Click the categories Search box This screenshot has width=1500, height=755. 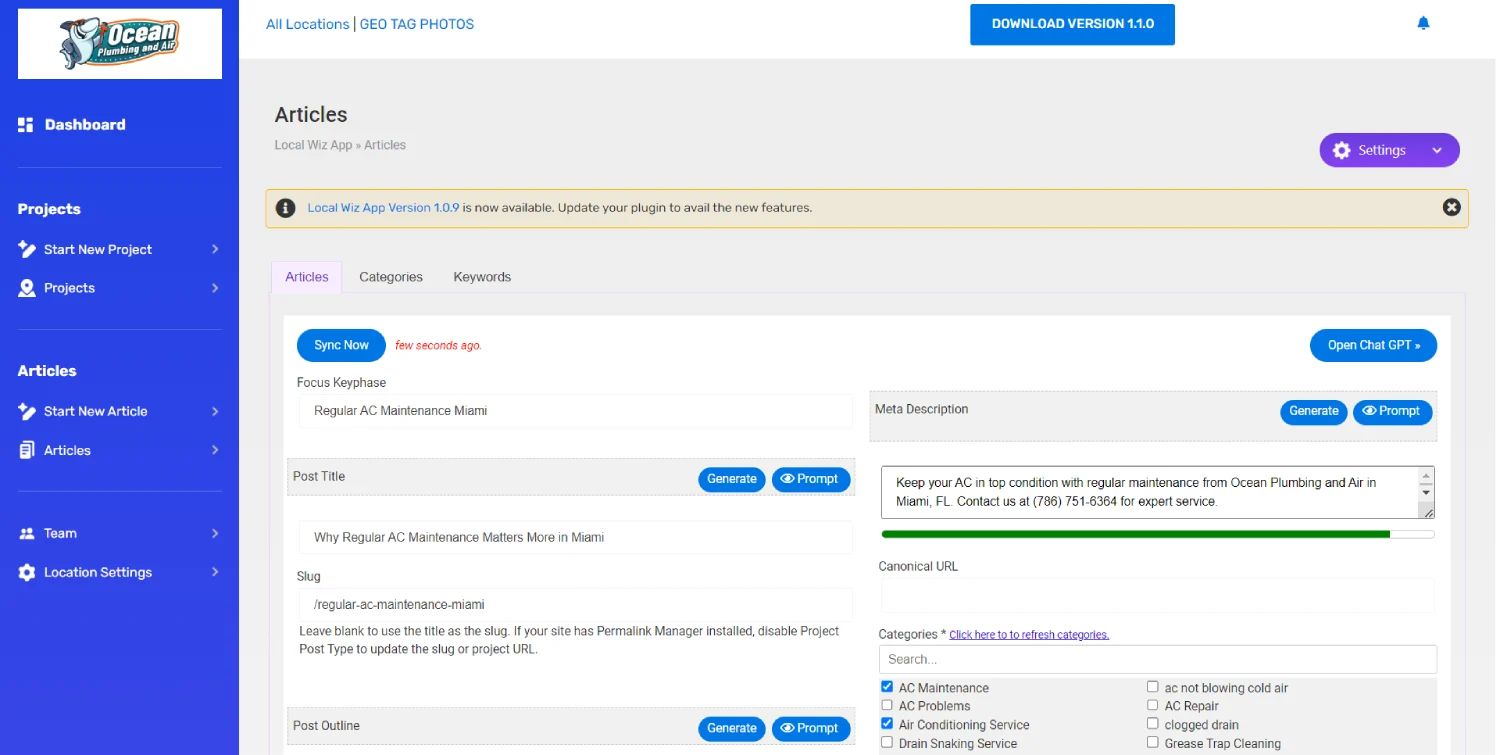coord(1158,659)
